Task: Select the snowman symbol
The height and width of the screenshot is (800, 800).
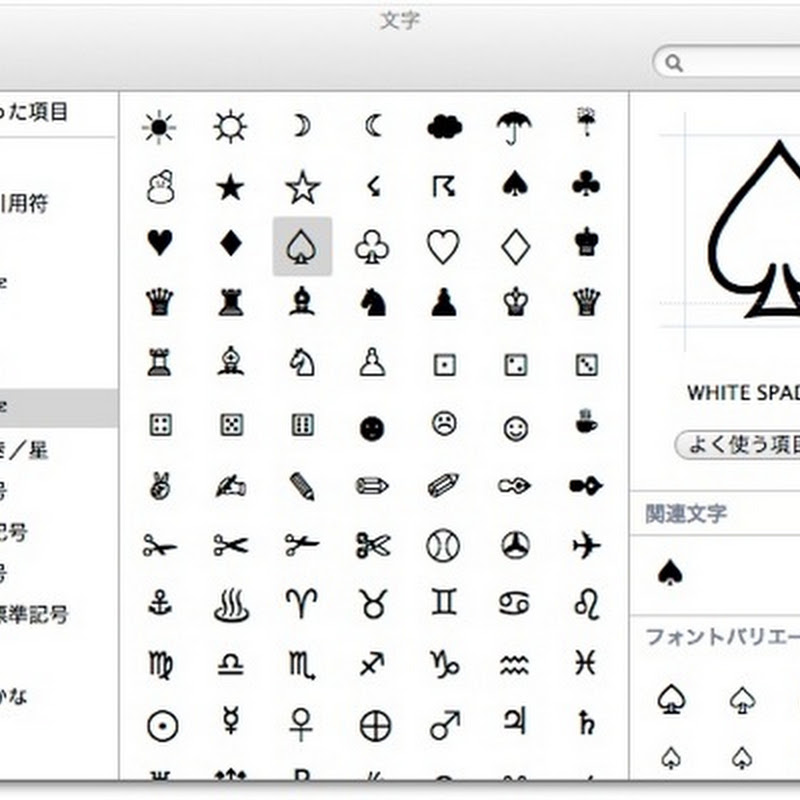Action: (160, 187)
